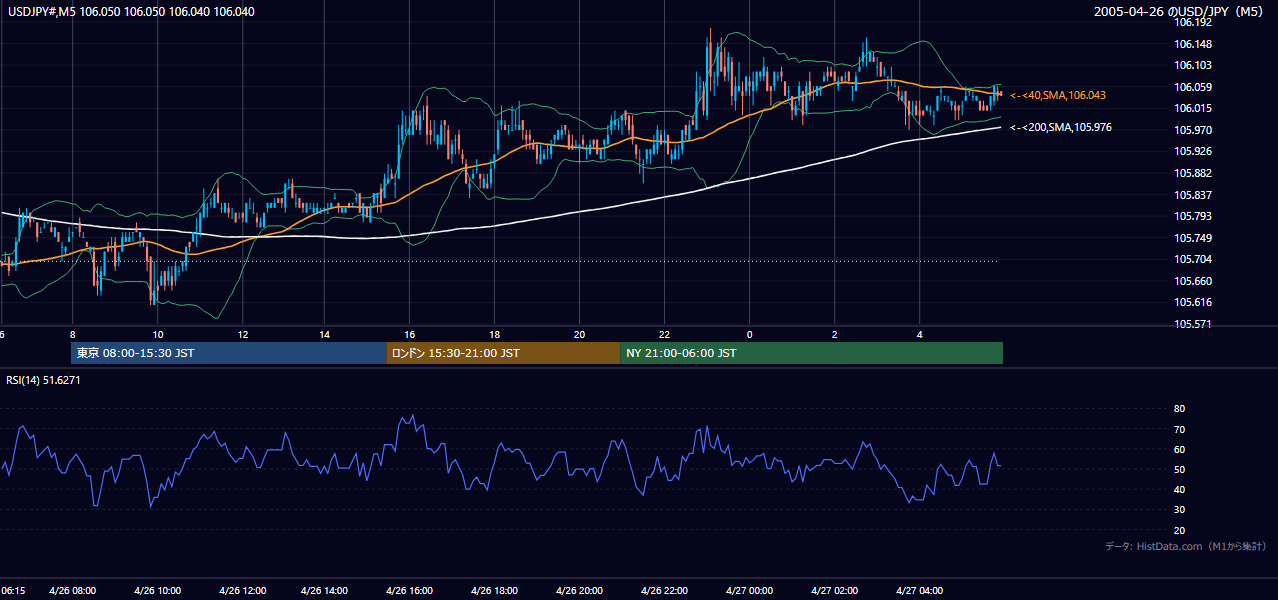Image resolution: width=1278 pixels, height=600 pixels.
Task: Click the bottom time label 4/26 08:00
Action: [72, 591]
